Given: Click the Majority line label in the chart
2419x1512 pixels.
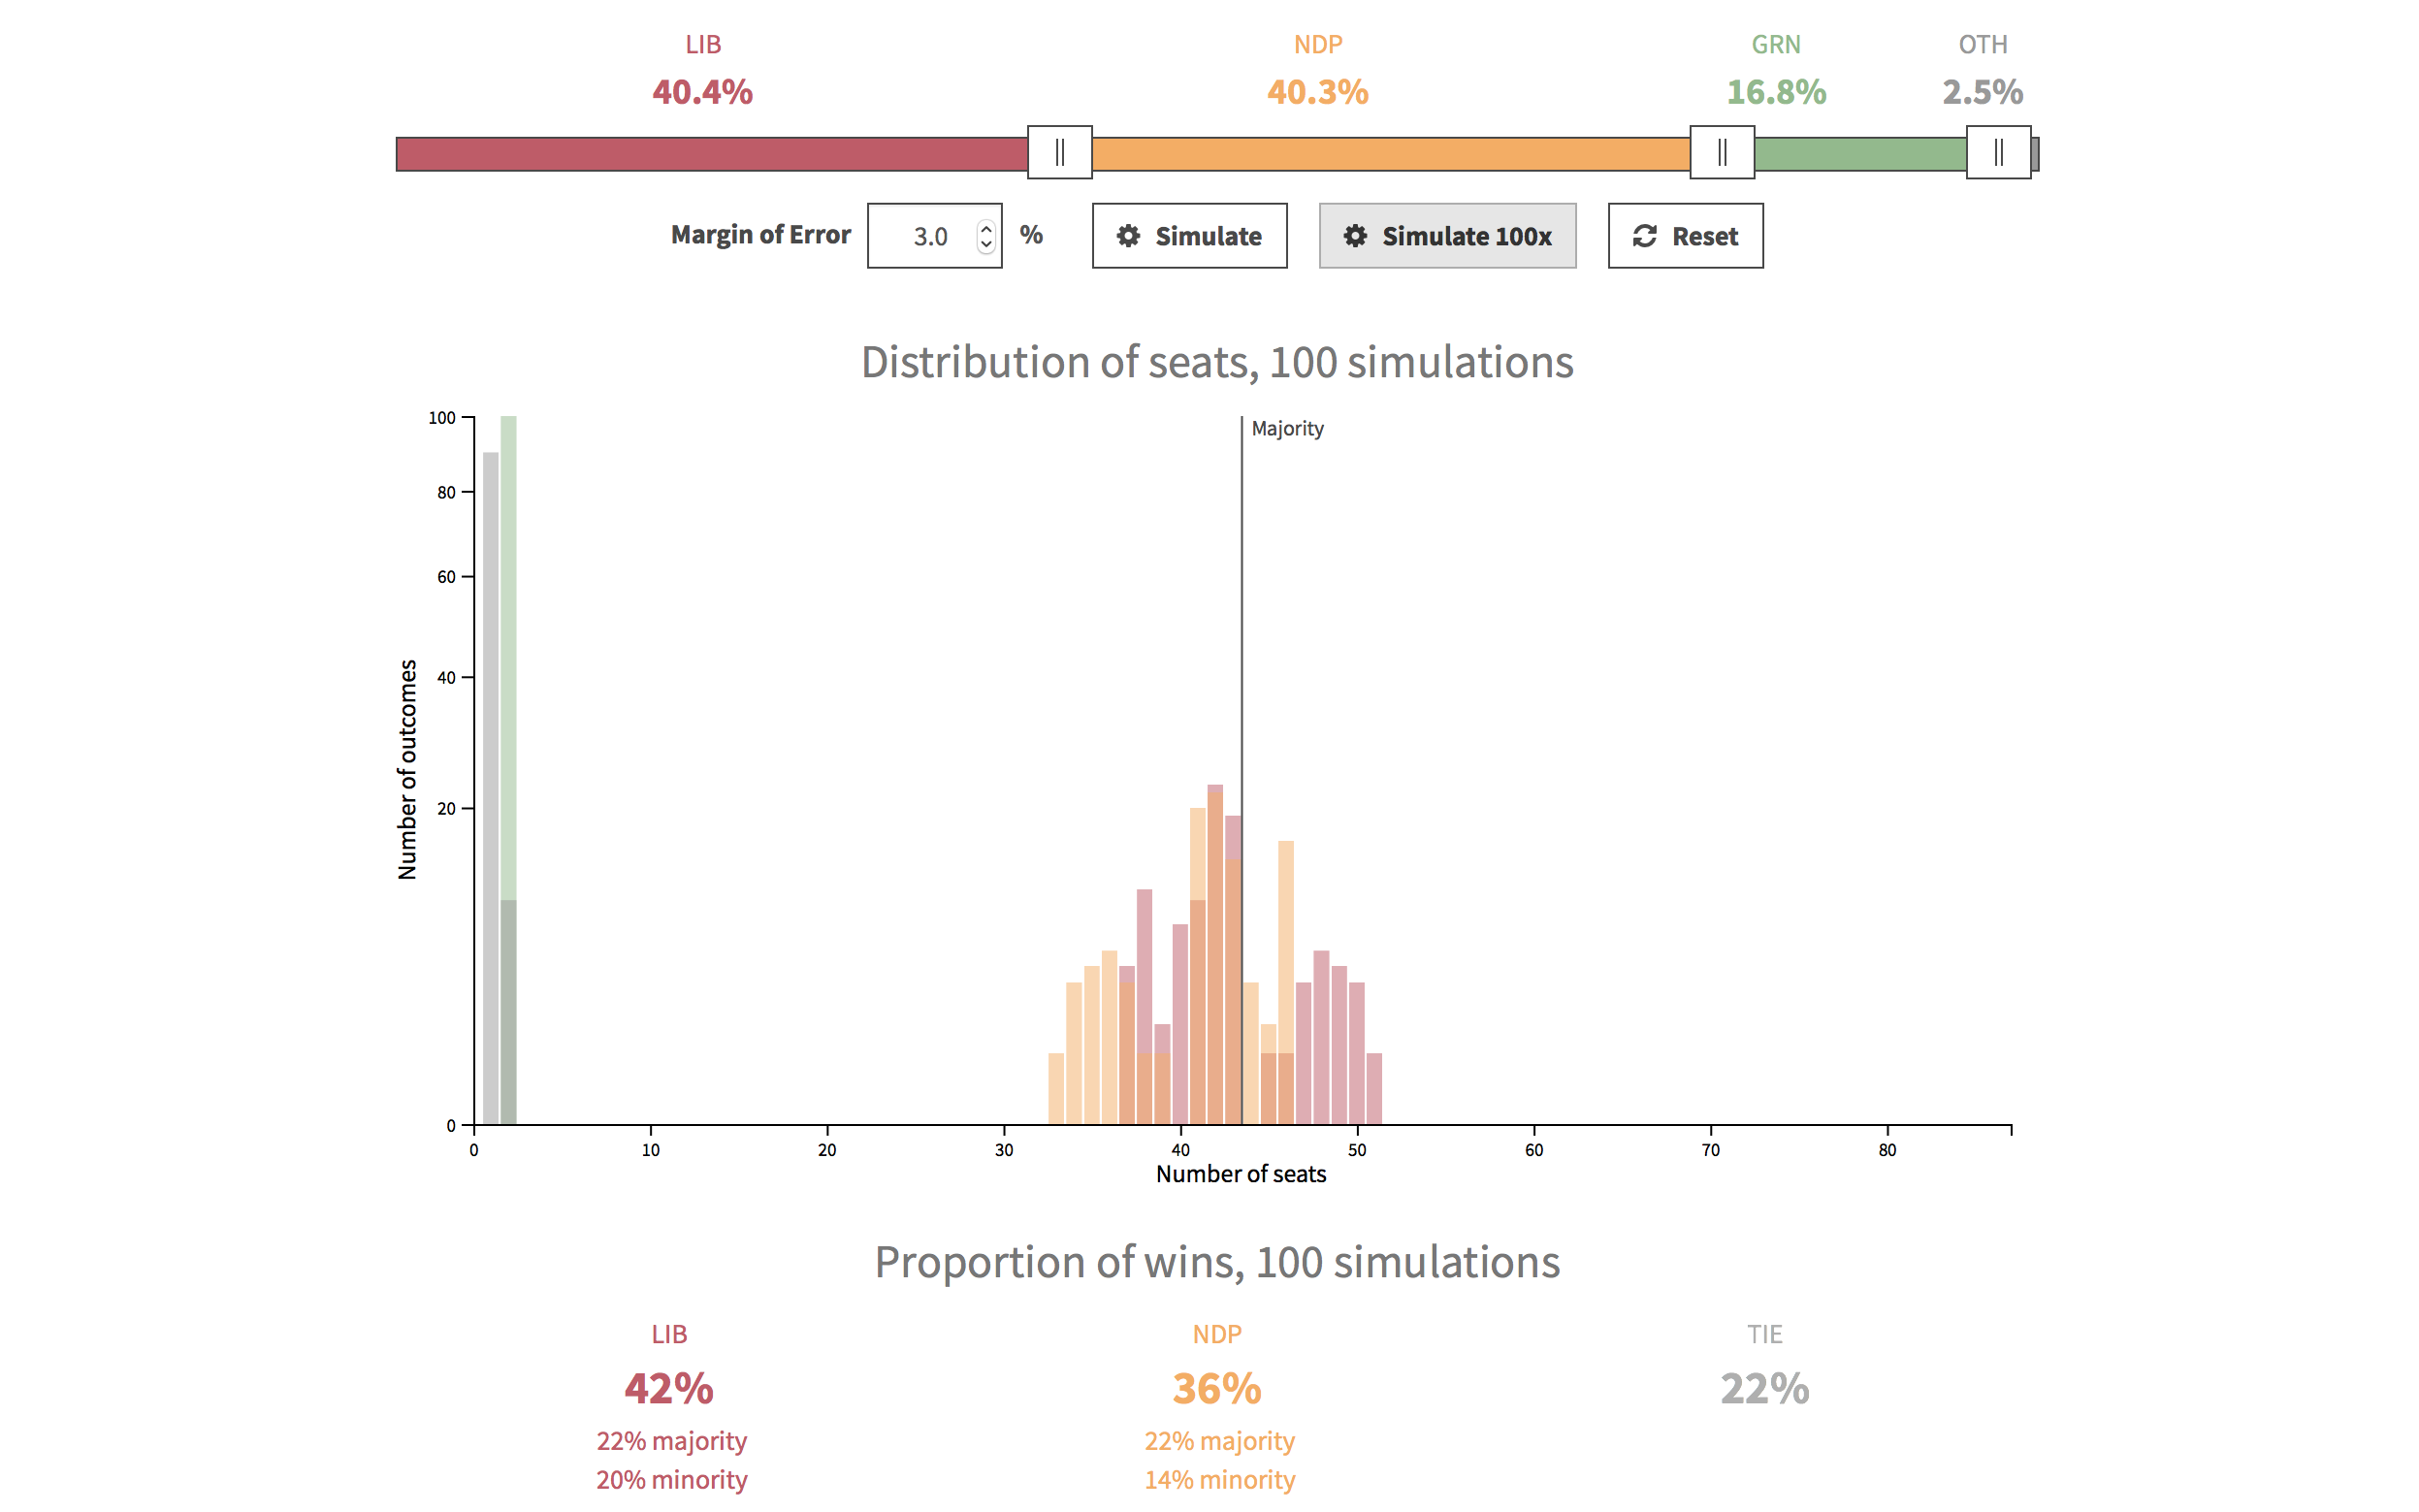Looking at the screenshot, I should (x=1287, y=429).
